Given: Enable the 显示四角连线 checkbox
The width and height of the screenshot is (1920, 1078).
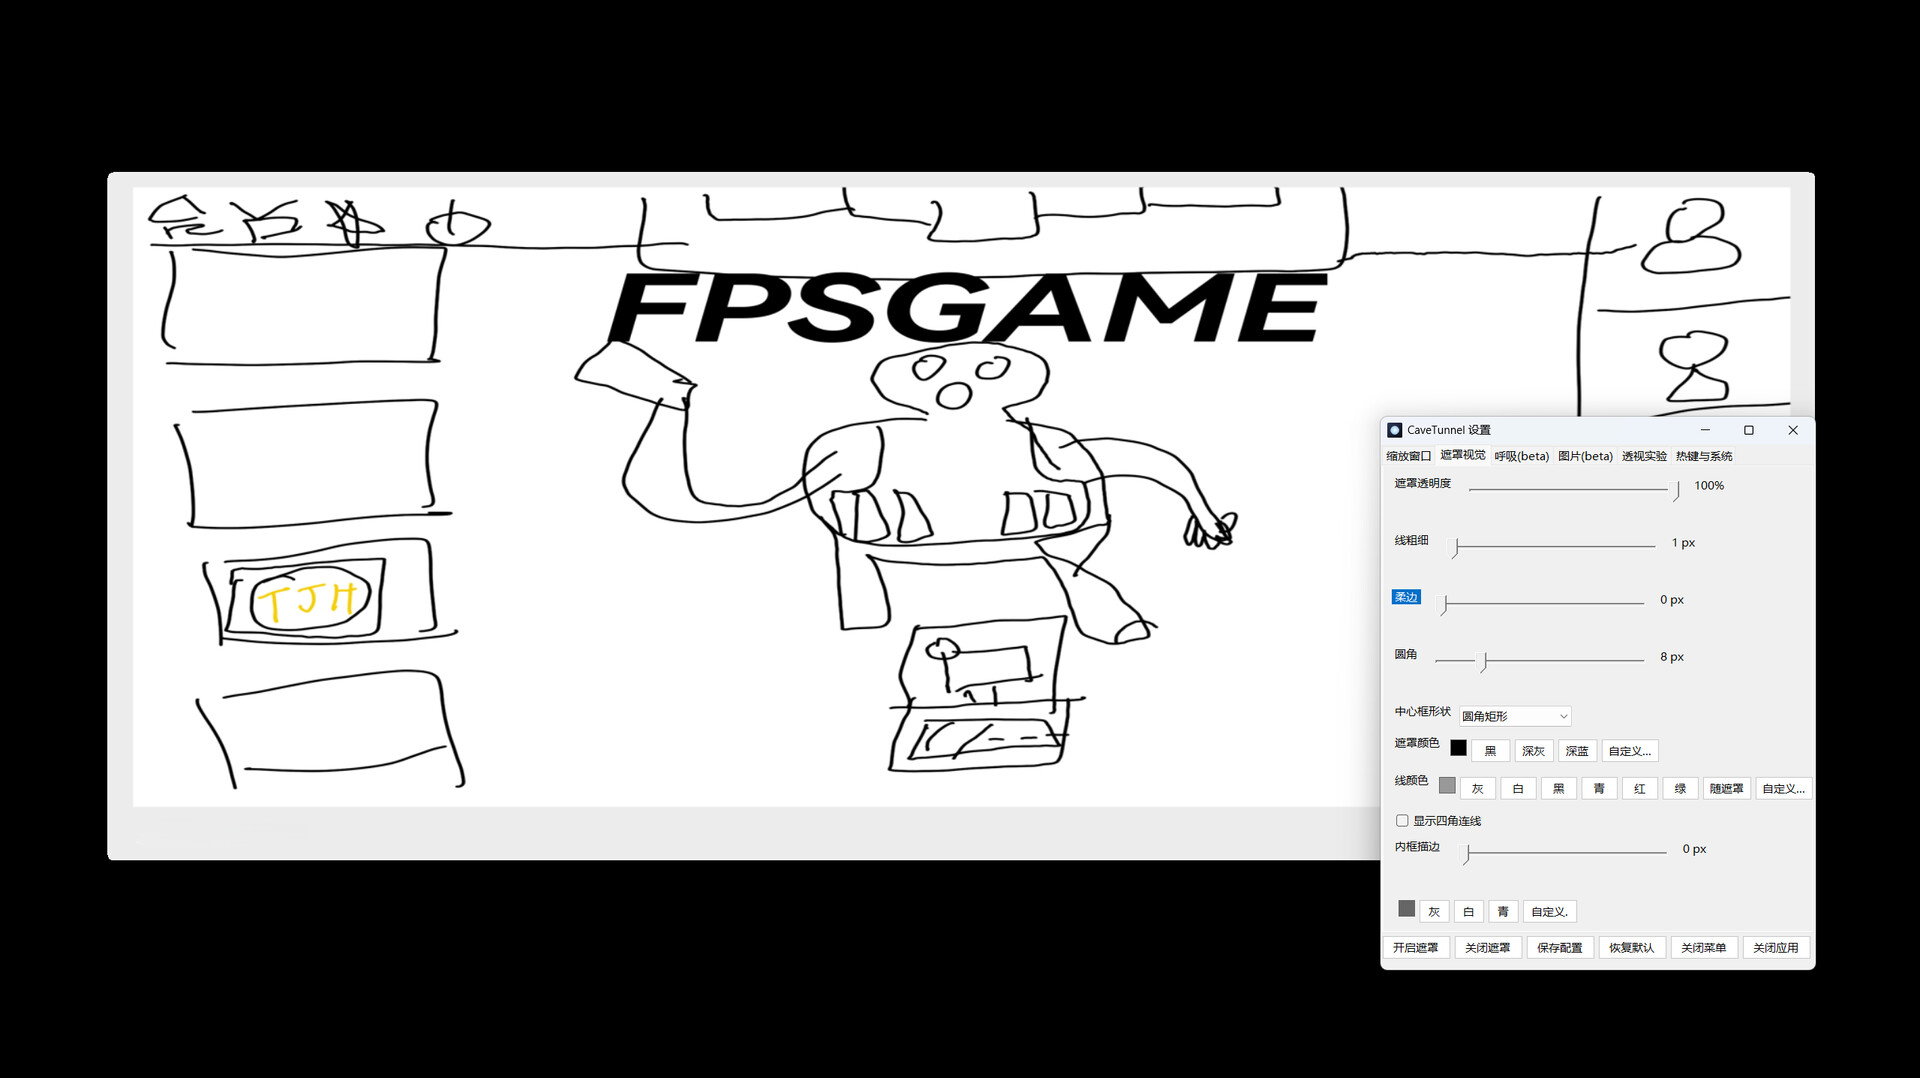Looking at the screenshot, I should click(x=1402, y=821).
